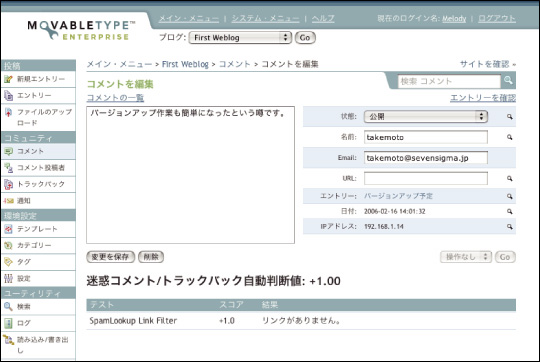Click into the URL input field

coord(426,178)
